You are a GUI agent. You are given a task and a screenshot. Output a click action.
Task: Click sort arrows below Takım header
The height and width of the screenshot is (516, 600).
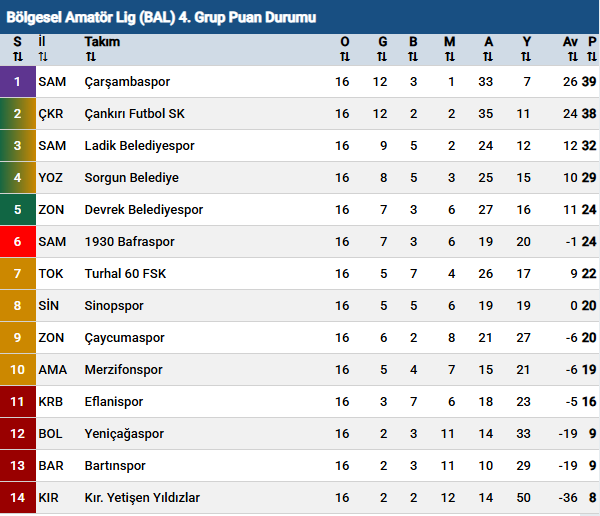90,56
